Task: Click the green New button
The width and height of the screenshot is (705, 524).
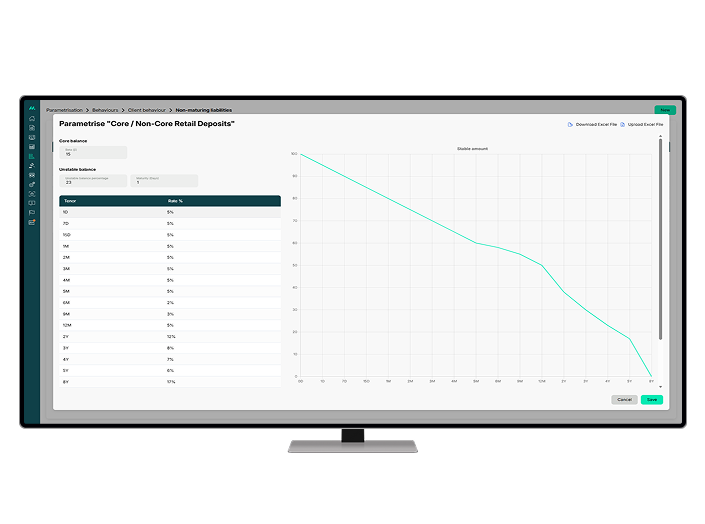Action: click(x=665, y=110)
